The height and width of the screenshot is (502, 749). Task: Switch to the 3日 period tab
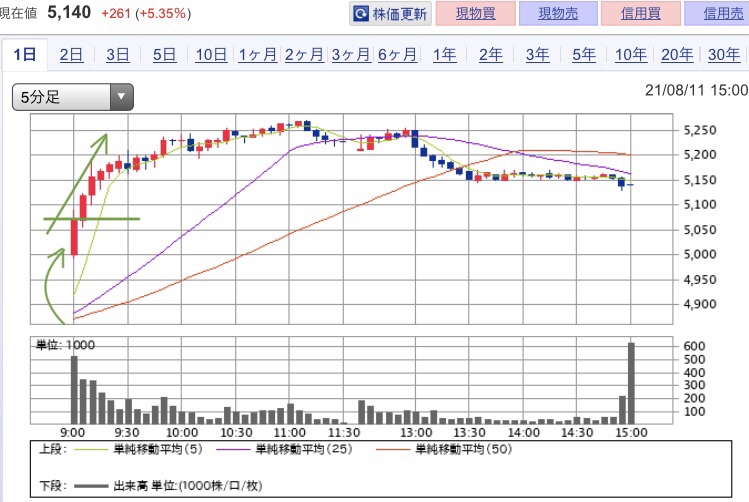[118, 55]
